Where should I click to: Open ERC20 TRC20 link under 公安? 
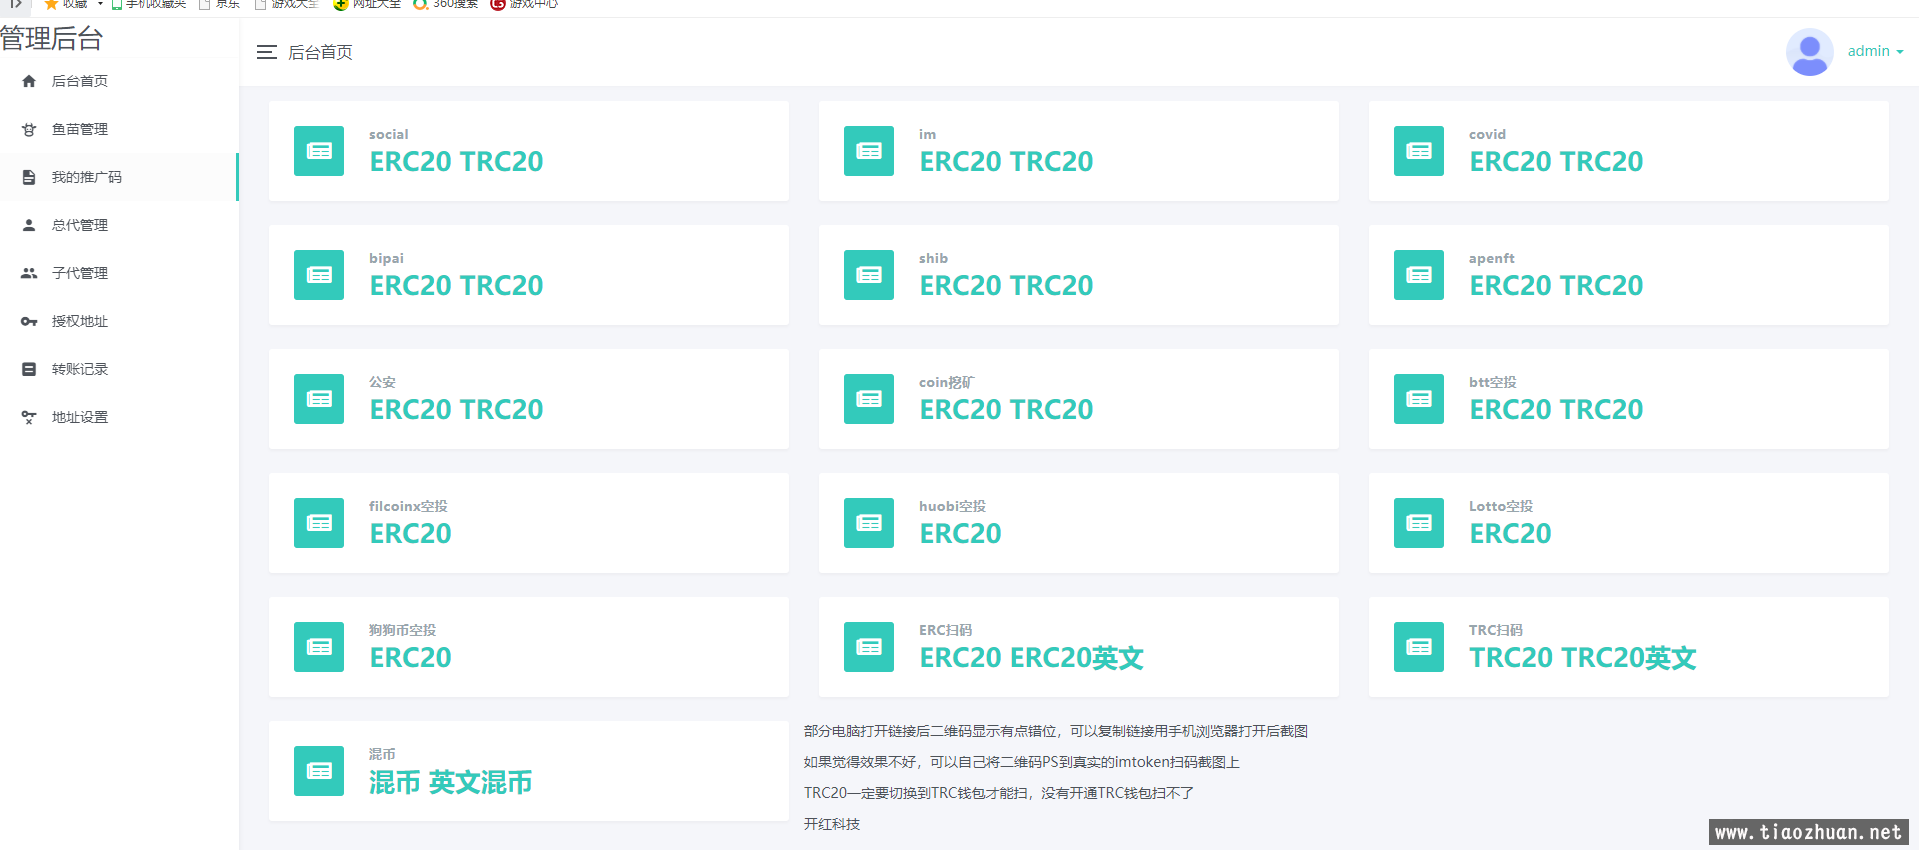456,409
